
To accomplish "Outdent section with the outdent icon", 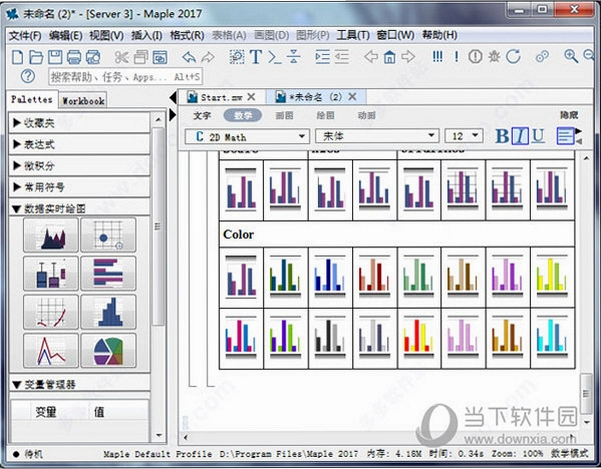I will point(342,57).
